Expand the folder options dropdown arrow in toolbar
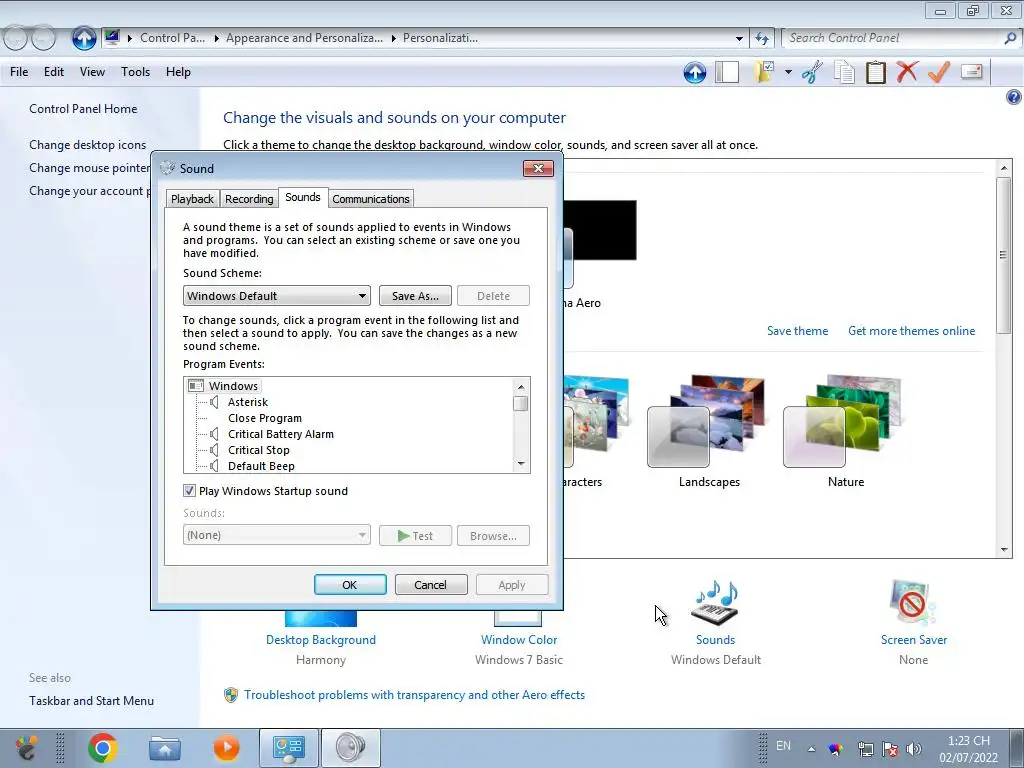The height and width of the screenshot is (768, 1024). 788,72
